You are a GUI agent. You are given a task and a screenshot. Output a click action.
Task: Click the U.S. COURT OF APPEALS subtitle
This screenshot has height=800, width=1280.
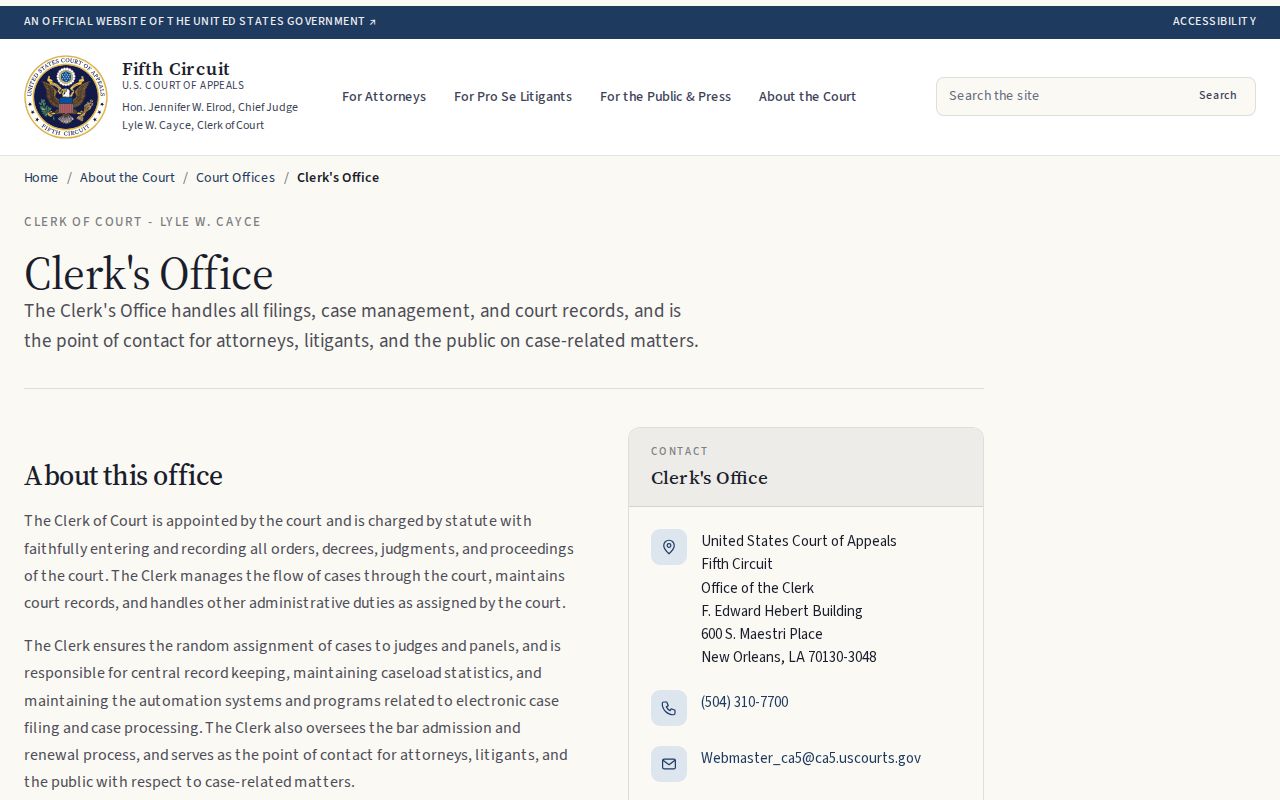(183, 86)
